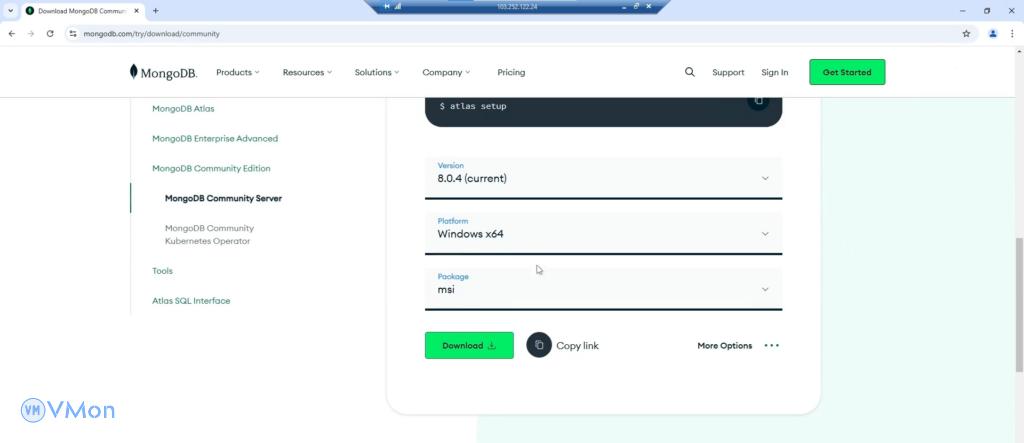
Task: Open Chrome three-dot menu
Action: tap(1012, 33)
